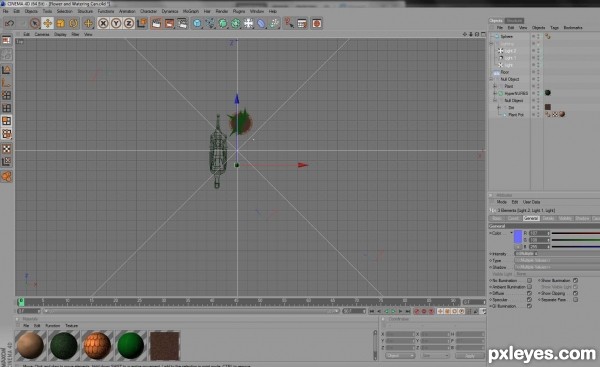
Task: Toggle World coordinate system icon
Action: point(142,23)
